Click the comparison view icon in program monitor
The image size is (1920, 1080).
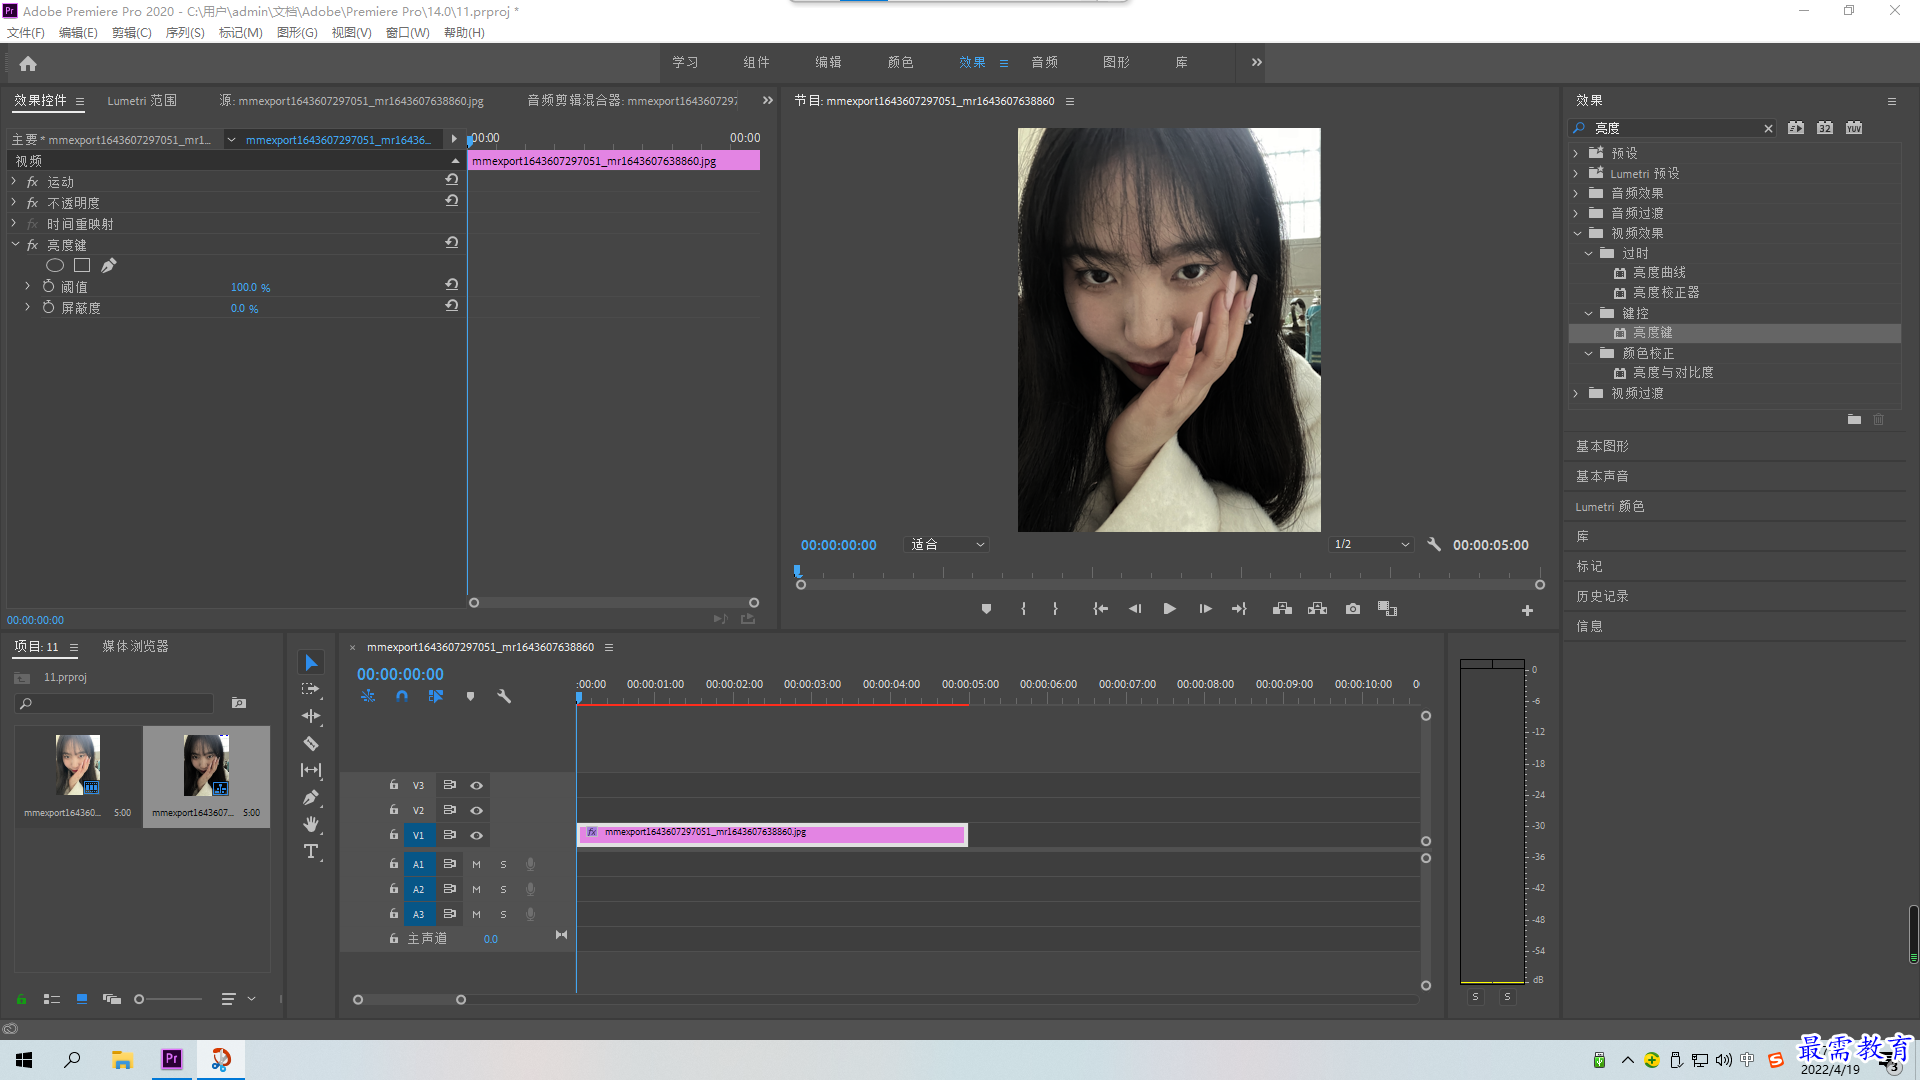(1387, 608)
